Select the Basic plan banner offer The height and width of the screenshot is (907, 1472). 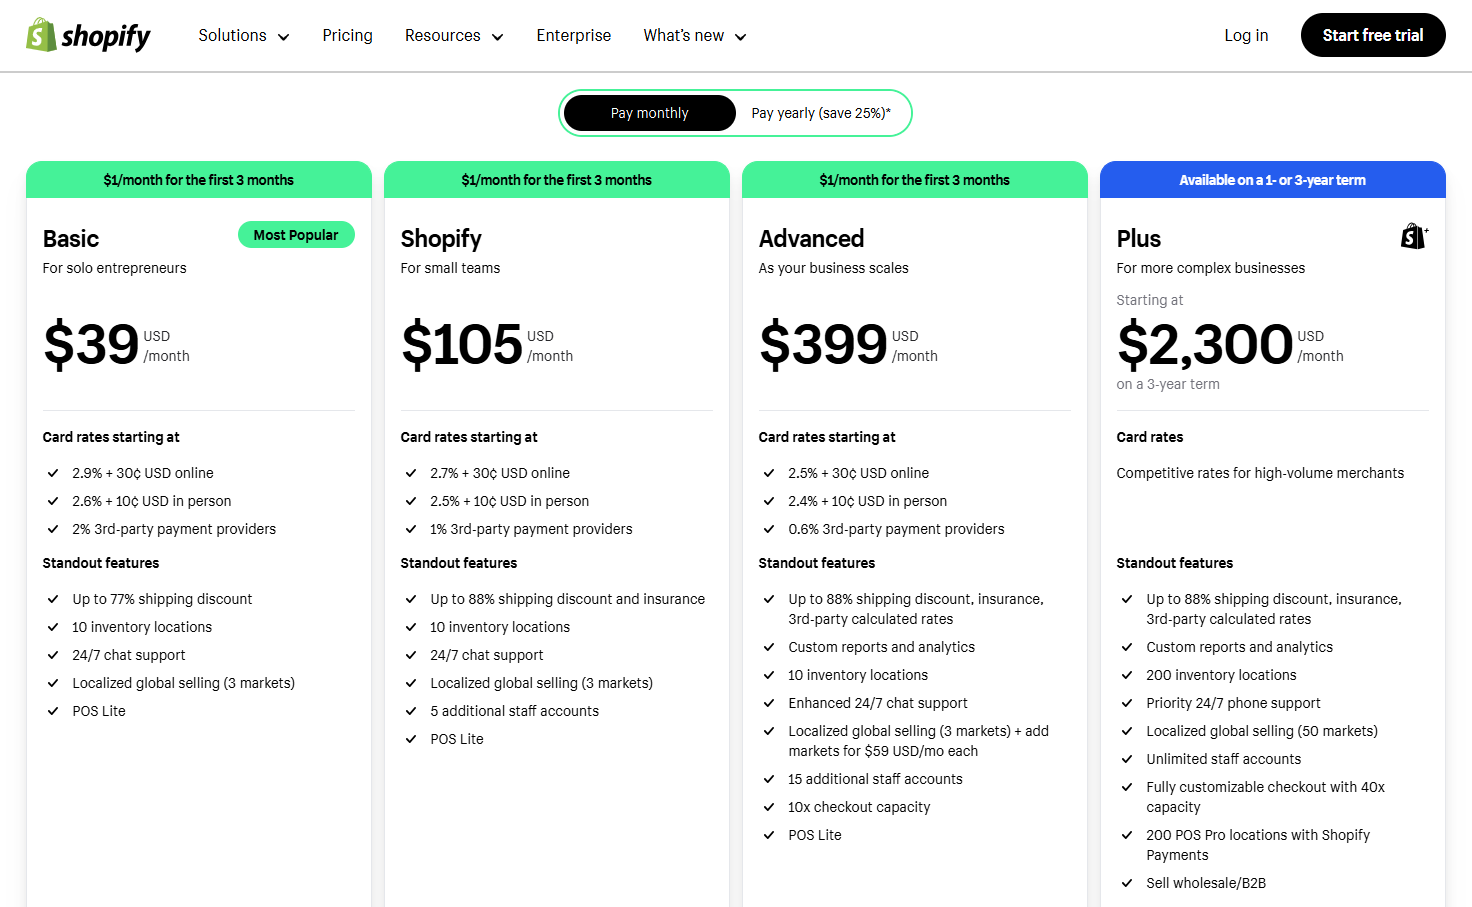pos(199,180)
